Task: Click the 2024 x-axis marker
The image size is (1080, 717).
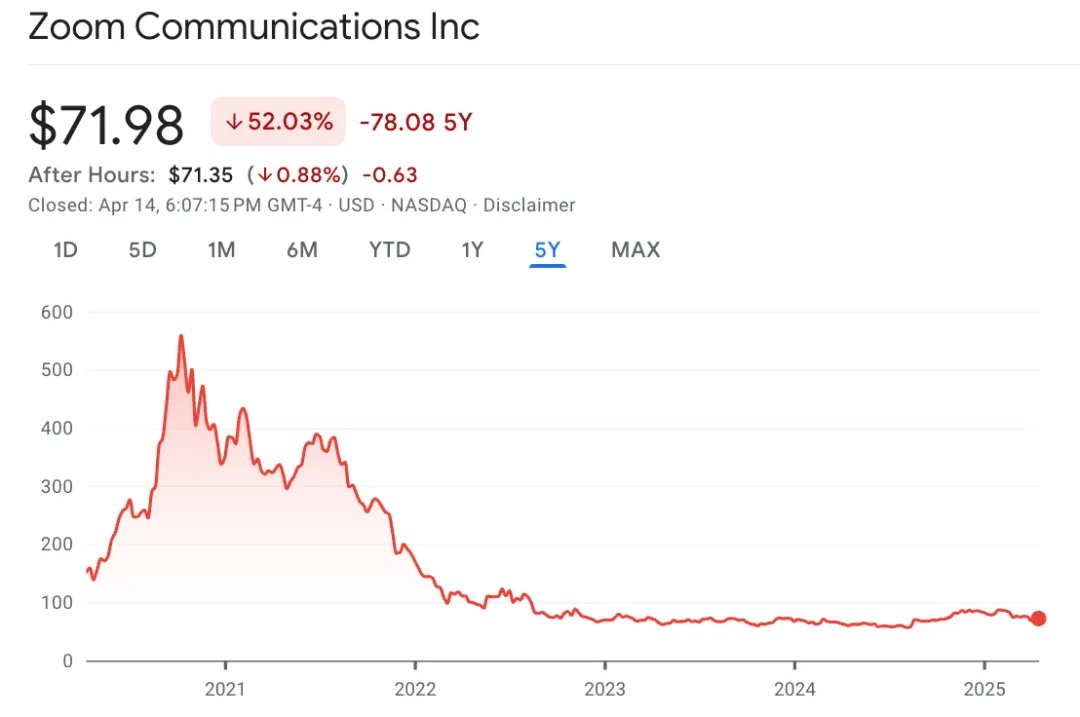Action: pos(794,689)
